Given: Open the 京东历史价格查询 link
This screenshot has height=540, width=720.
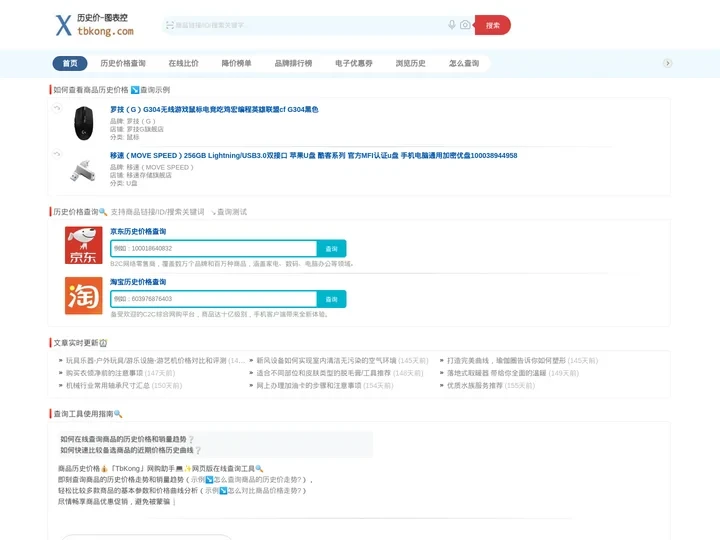Looking at the screenshot, I should click(x=138, y=231).
